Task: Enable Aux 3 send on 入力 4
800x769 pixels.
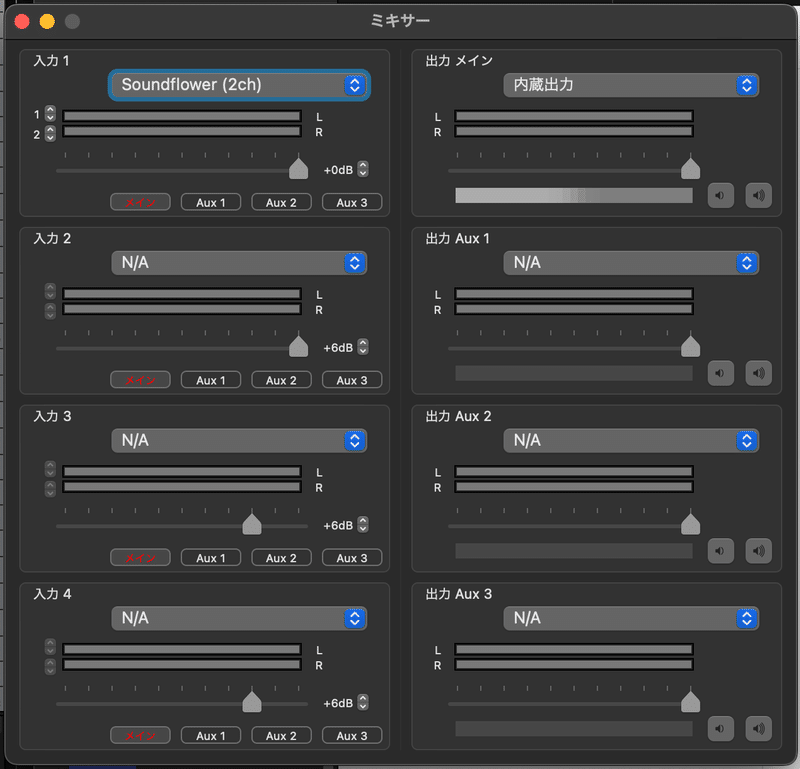Action: [352, 735]
